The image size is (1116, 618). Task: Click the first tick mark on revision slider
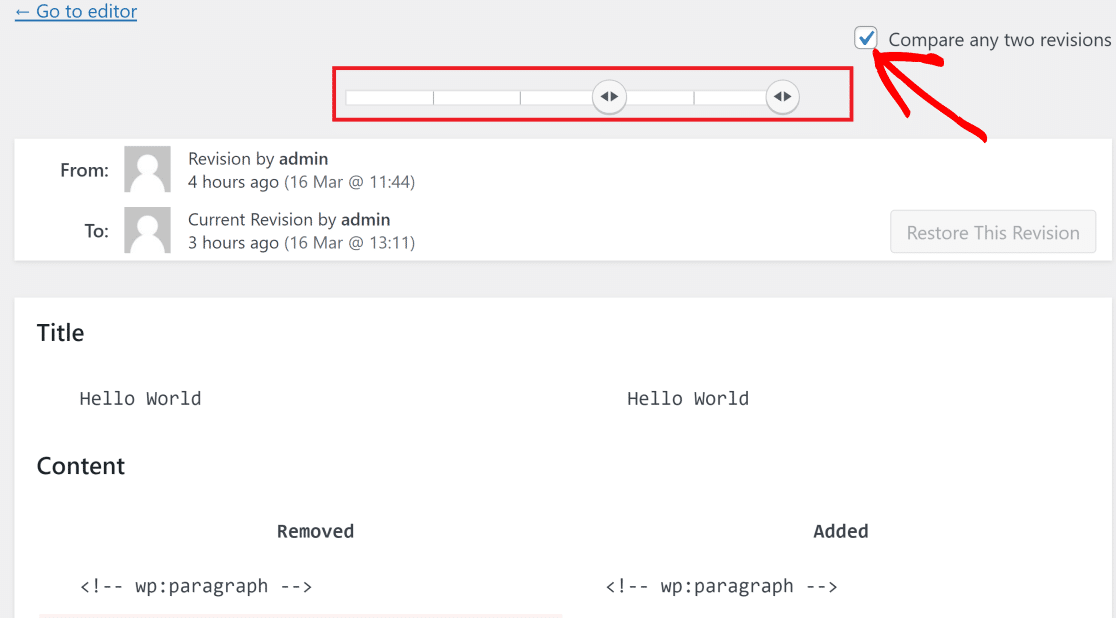click(x=433, y=98)
